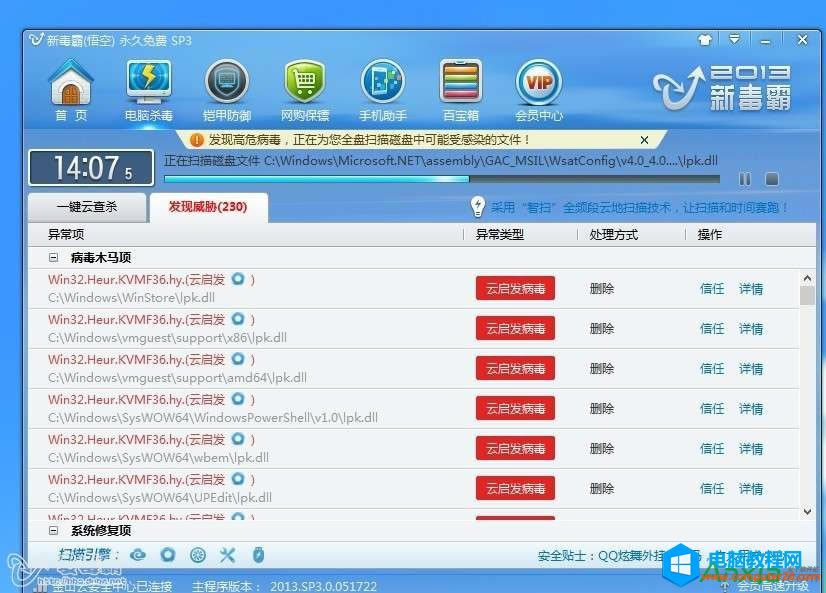Click 云启发病毒 button for UPEdit lpk.dll
Image resolution: width=826 pixels, height=593 pixels.
click(515, 489)
